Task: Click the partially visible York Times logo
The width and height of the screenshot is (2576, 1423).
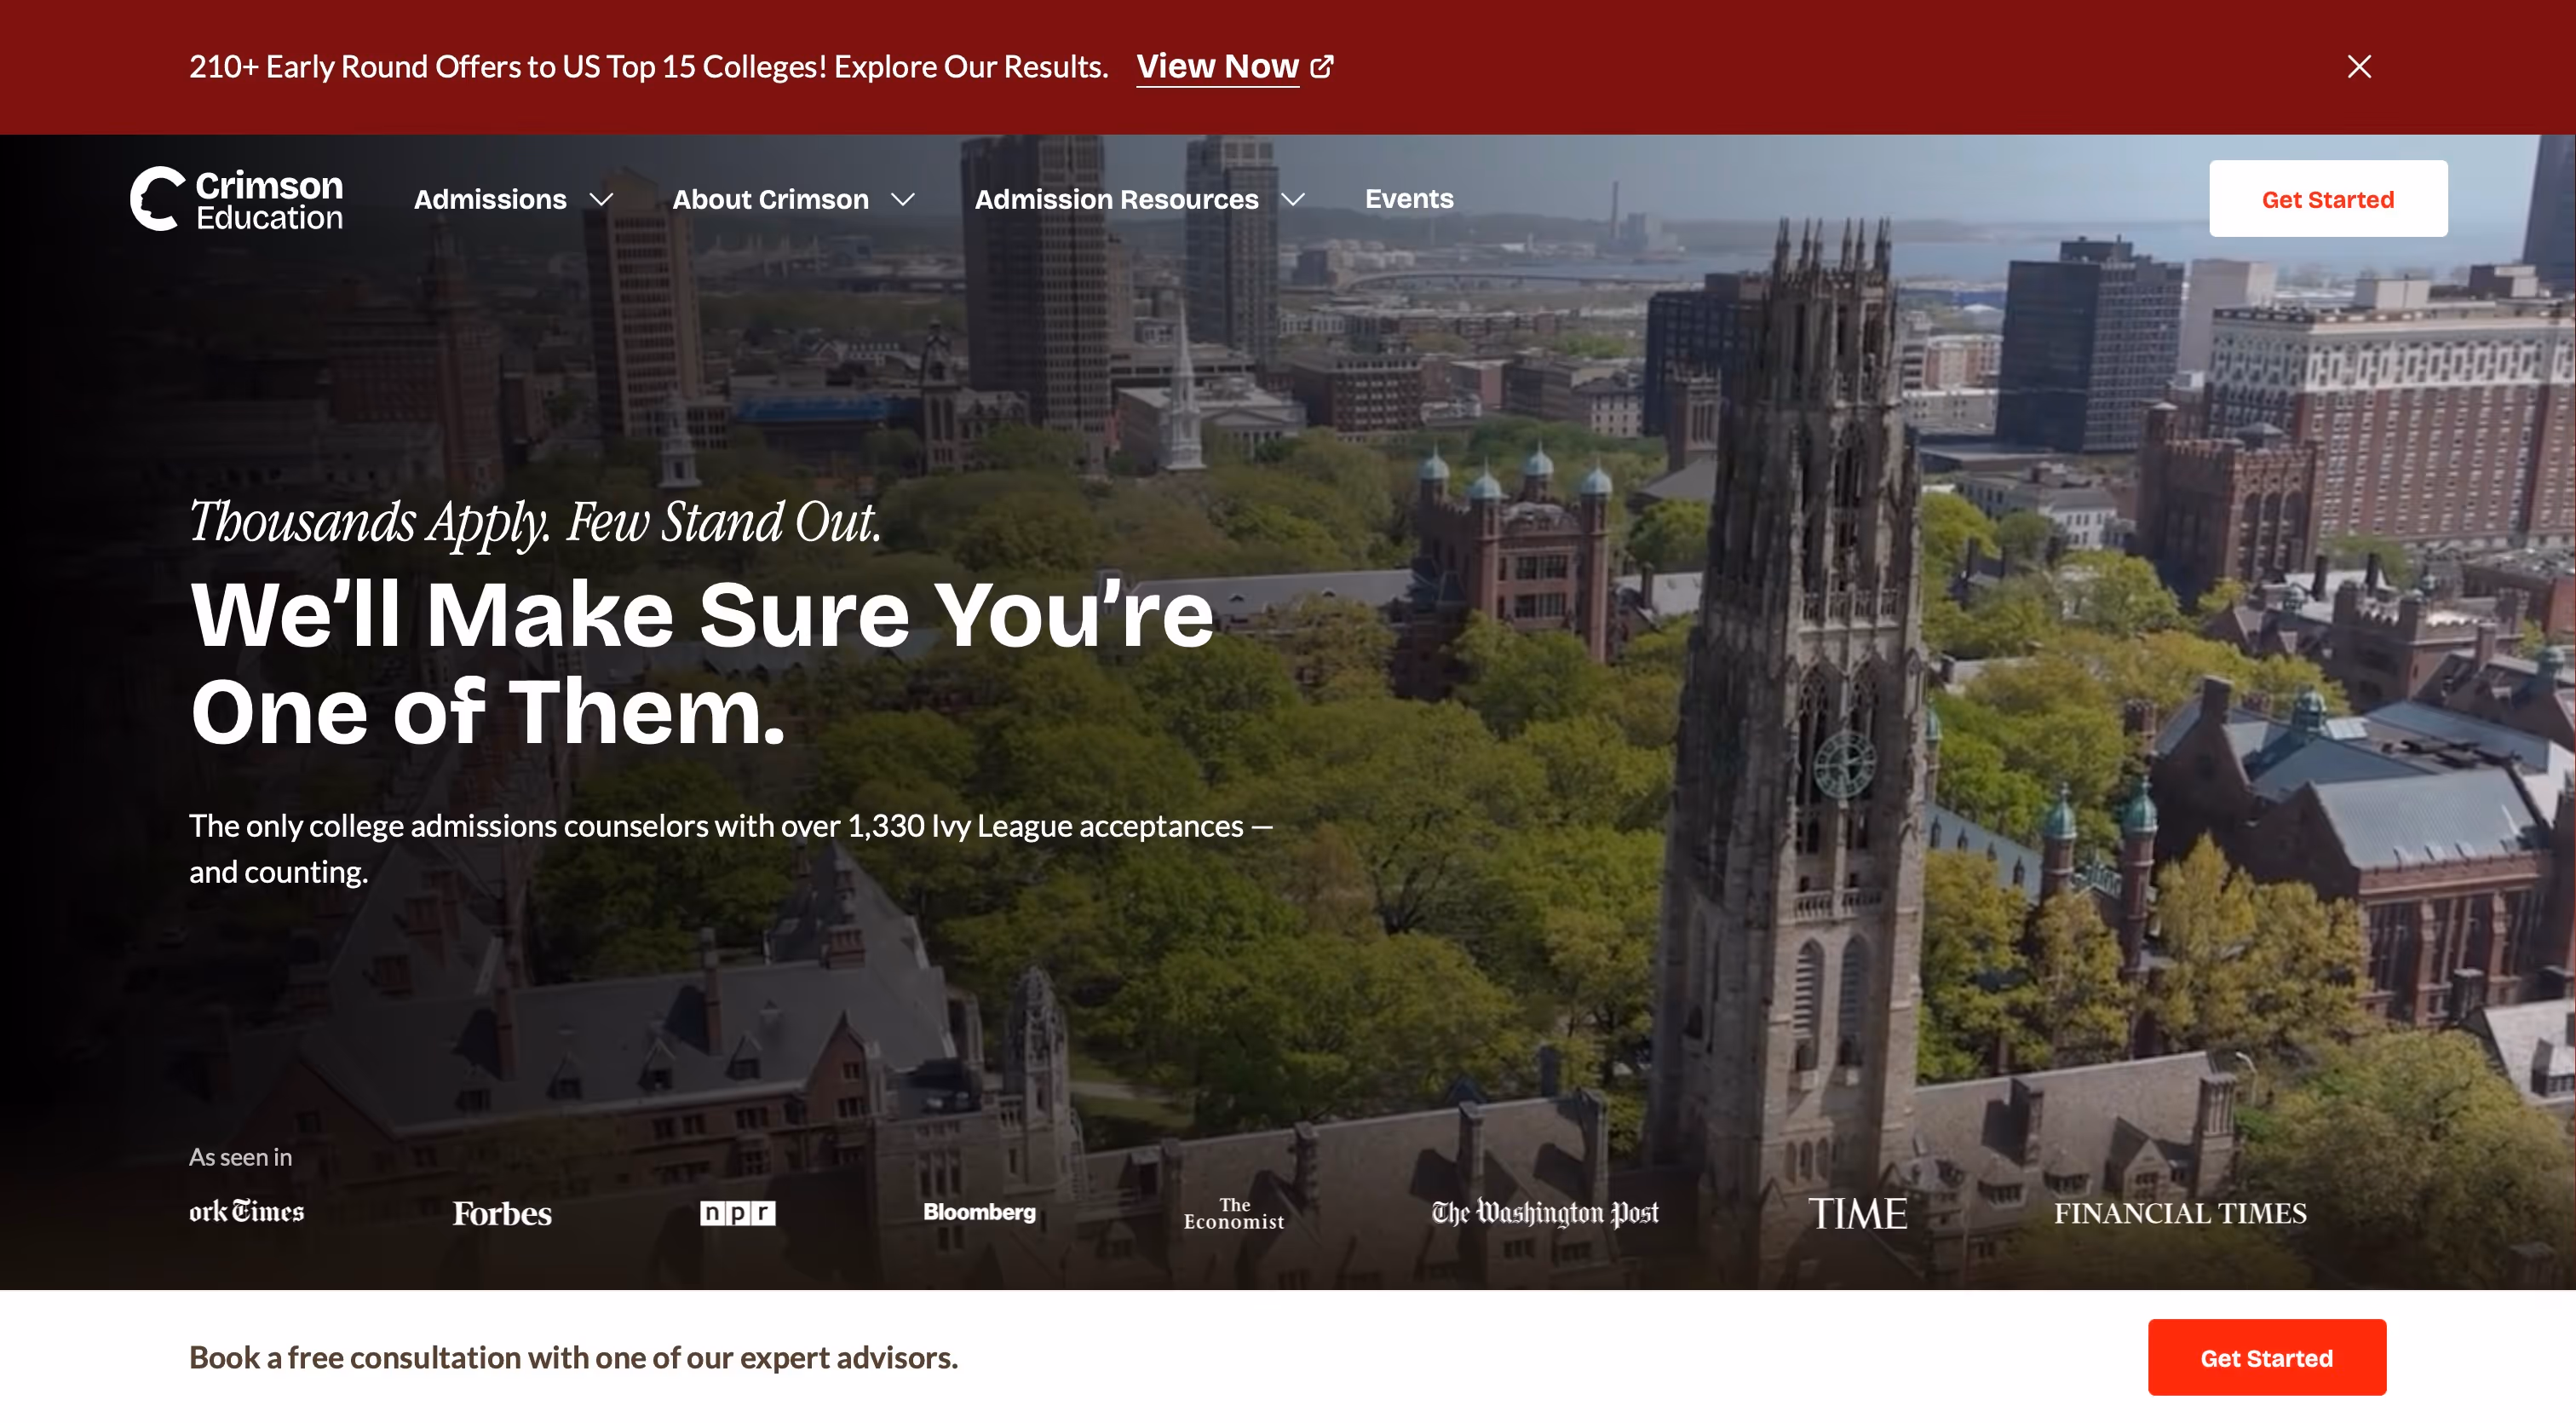Action: (247, 1212)
